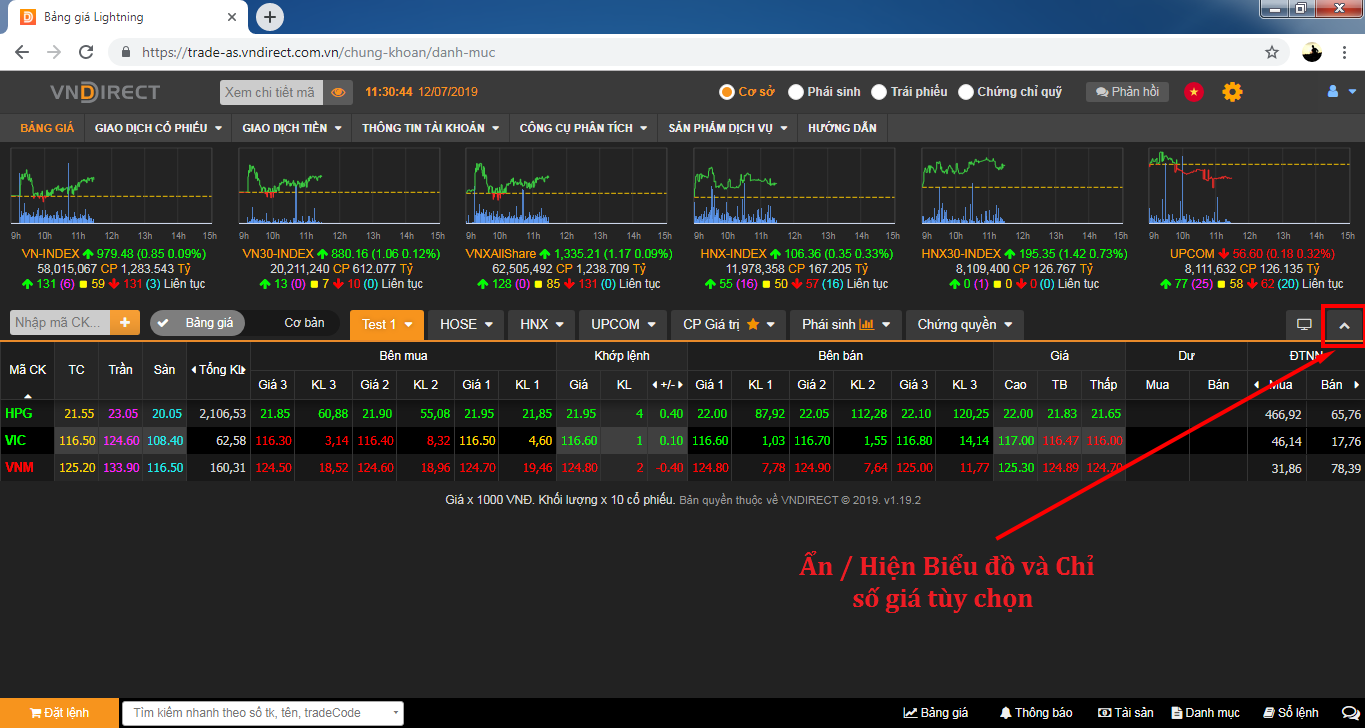Open the HƯỚNG DẪN menu item
This screenshot has height=728, width=1365.
(x=842, y=128)
